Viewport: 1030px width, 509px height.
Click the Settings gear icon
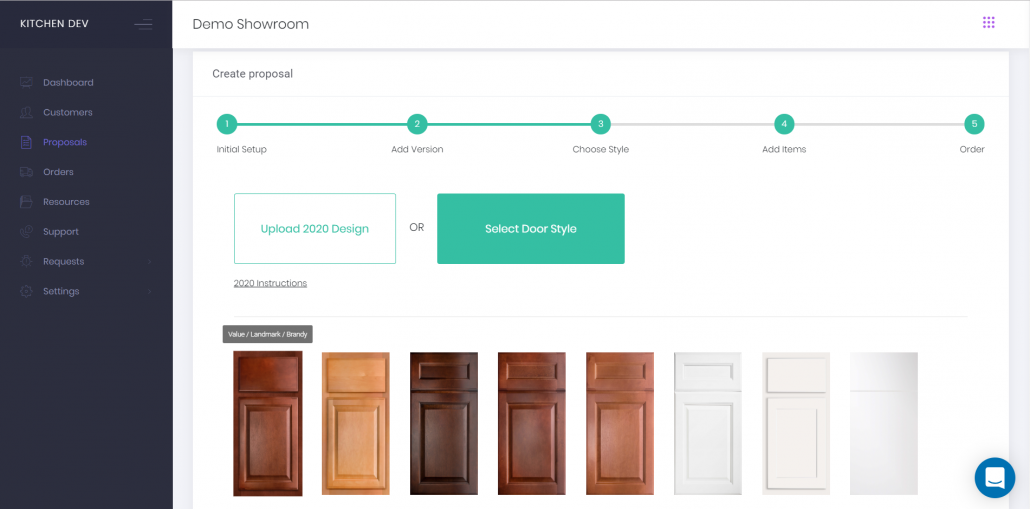click(x=26, y=291)
